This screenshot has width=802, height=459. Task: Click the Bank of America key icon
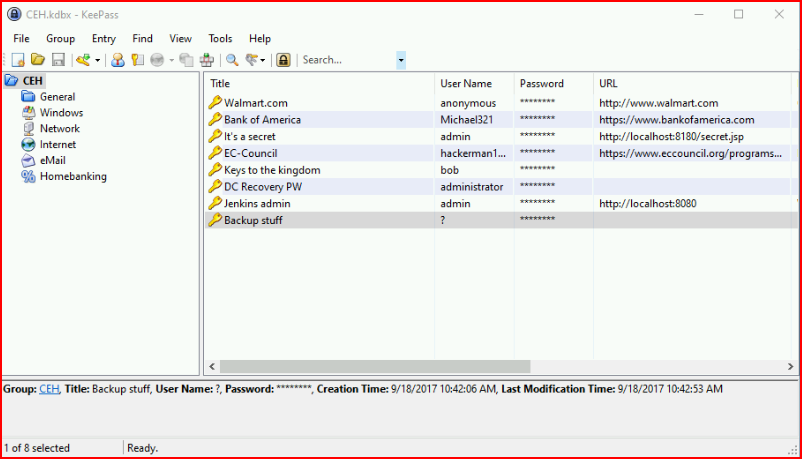point(215,119)
